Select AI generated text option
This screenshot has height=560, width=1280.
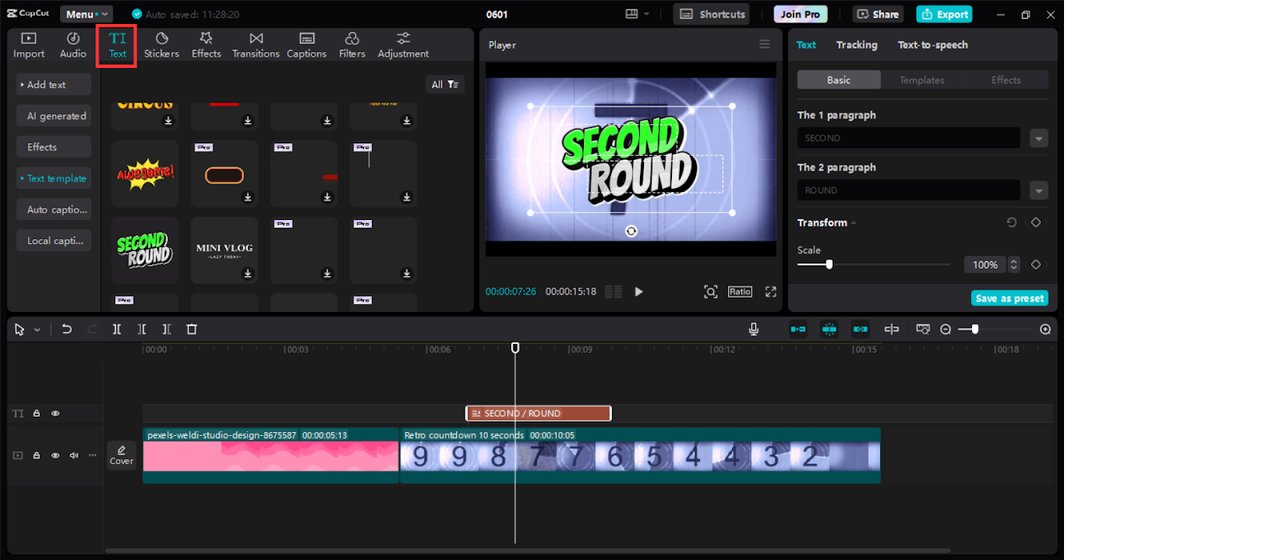point(53,116)
